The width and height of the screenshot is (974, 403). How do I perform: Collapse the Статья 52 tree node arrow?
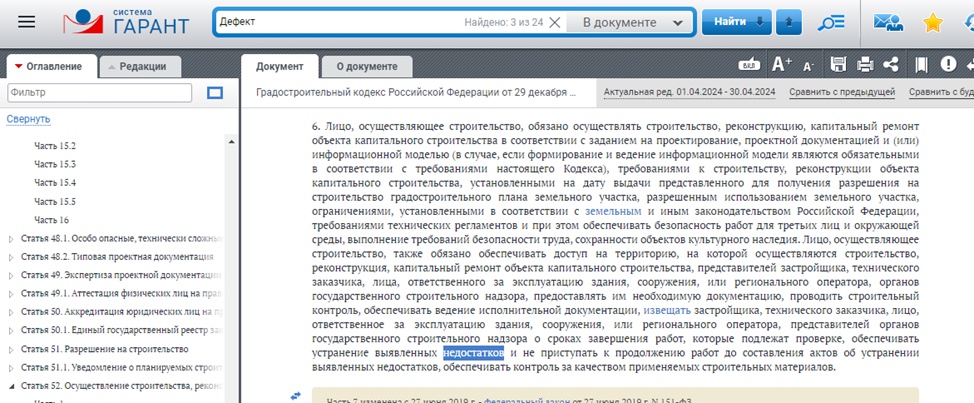[12, 387]
